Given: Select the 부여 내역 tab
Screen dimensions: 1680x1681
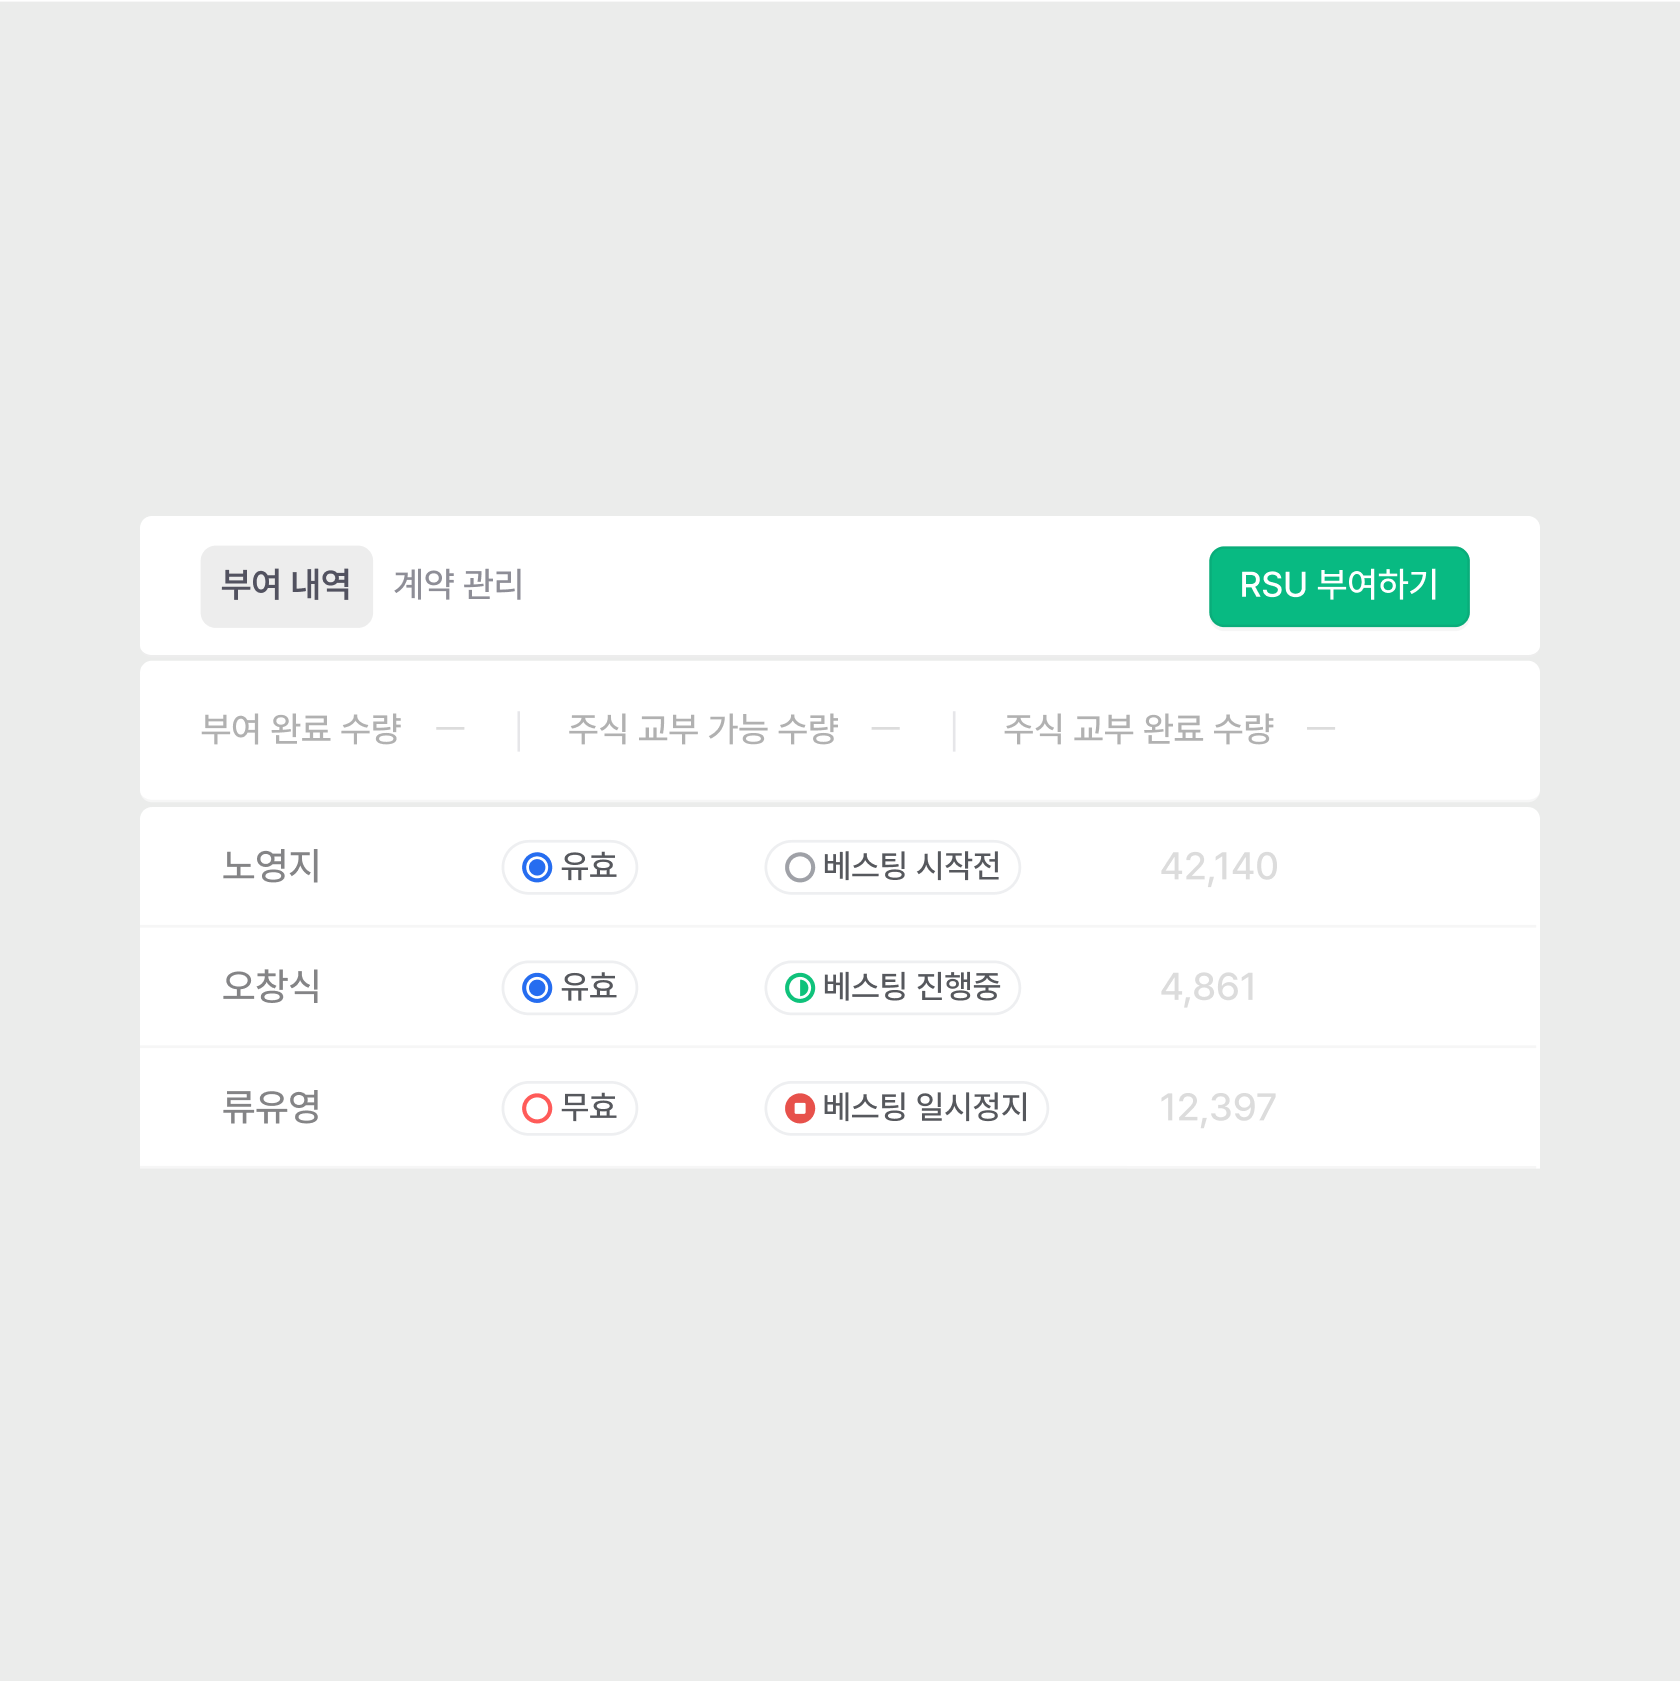Looking at the screenshot, I should (286, 587).
